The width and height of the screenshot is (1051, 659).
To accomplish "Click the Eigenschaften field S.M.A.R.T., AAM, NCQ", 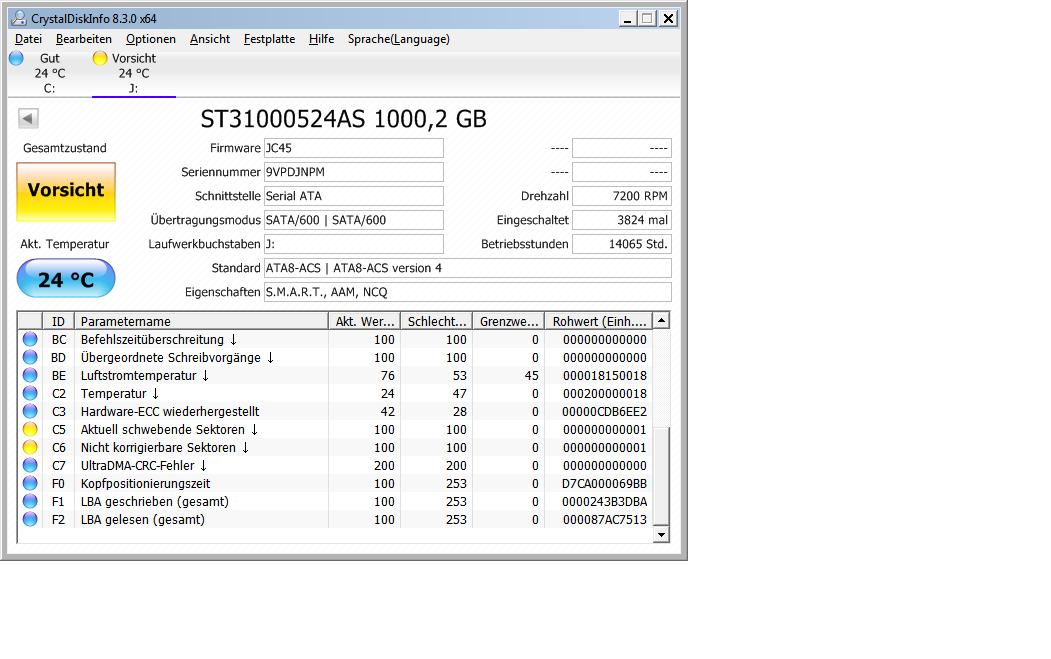I will [468, 292].
